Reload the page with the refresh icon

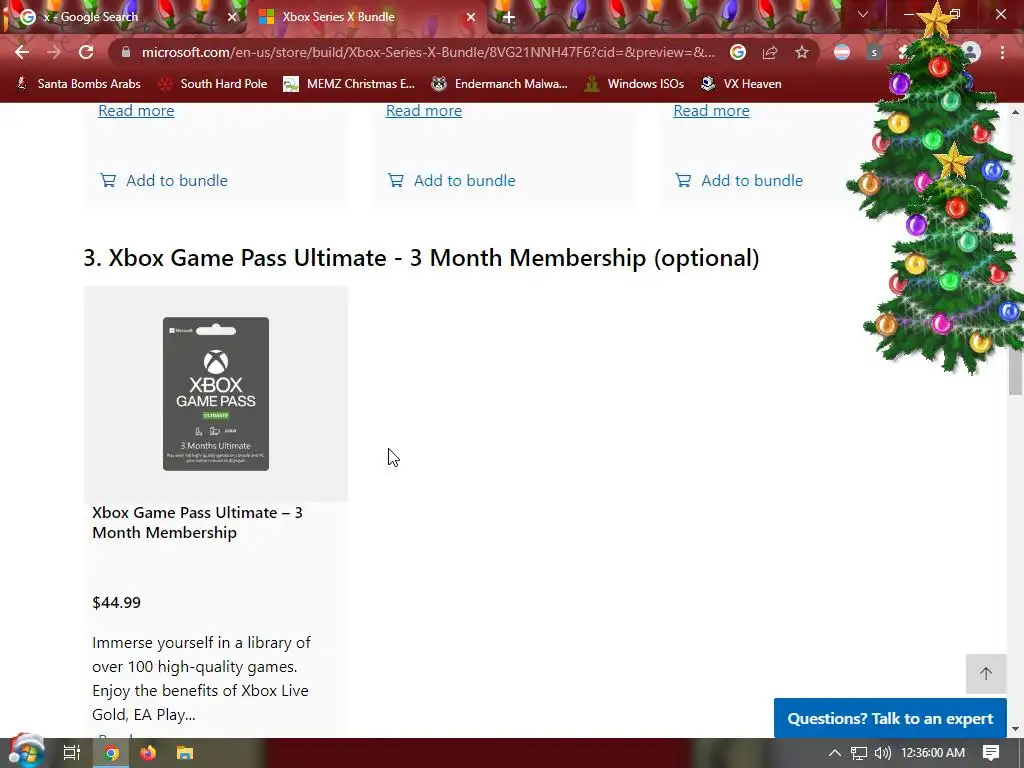[86, 52]
